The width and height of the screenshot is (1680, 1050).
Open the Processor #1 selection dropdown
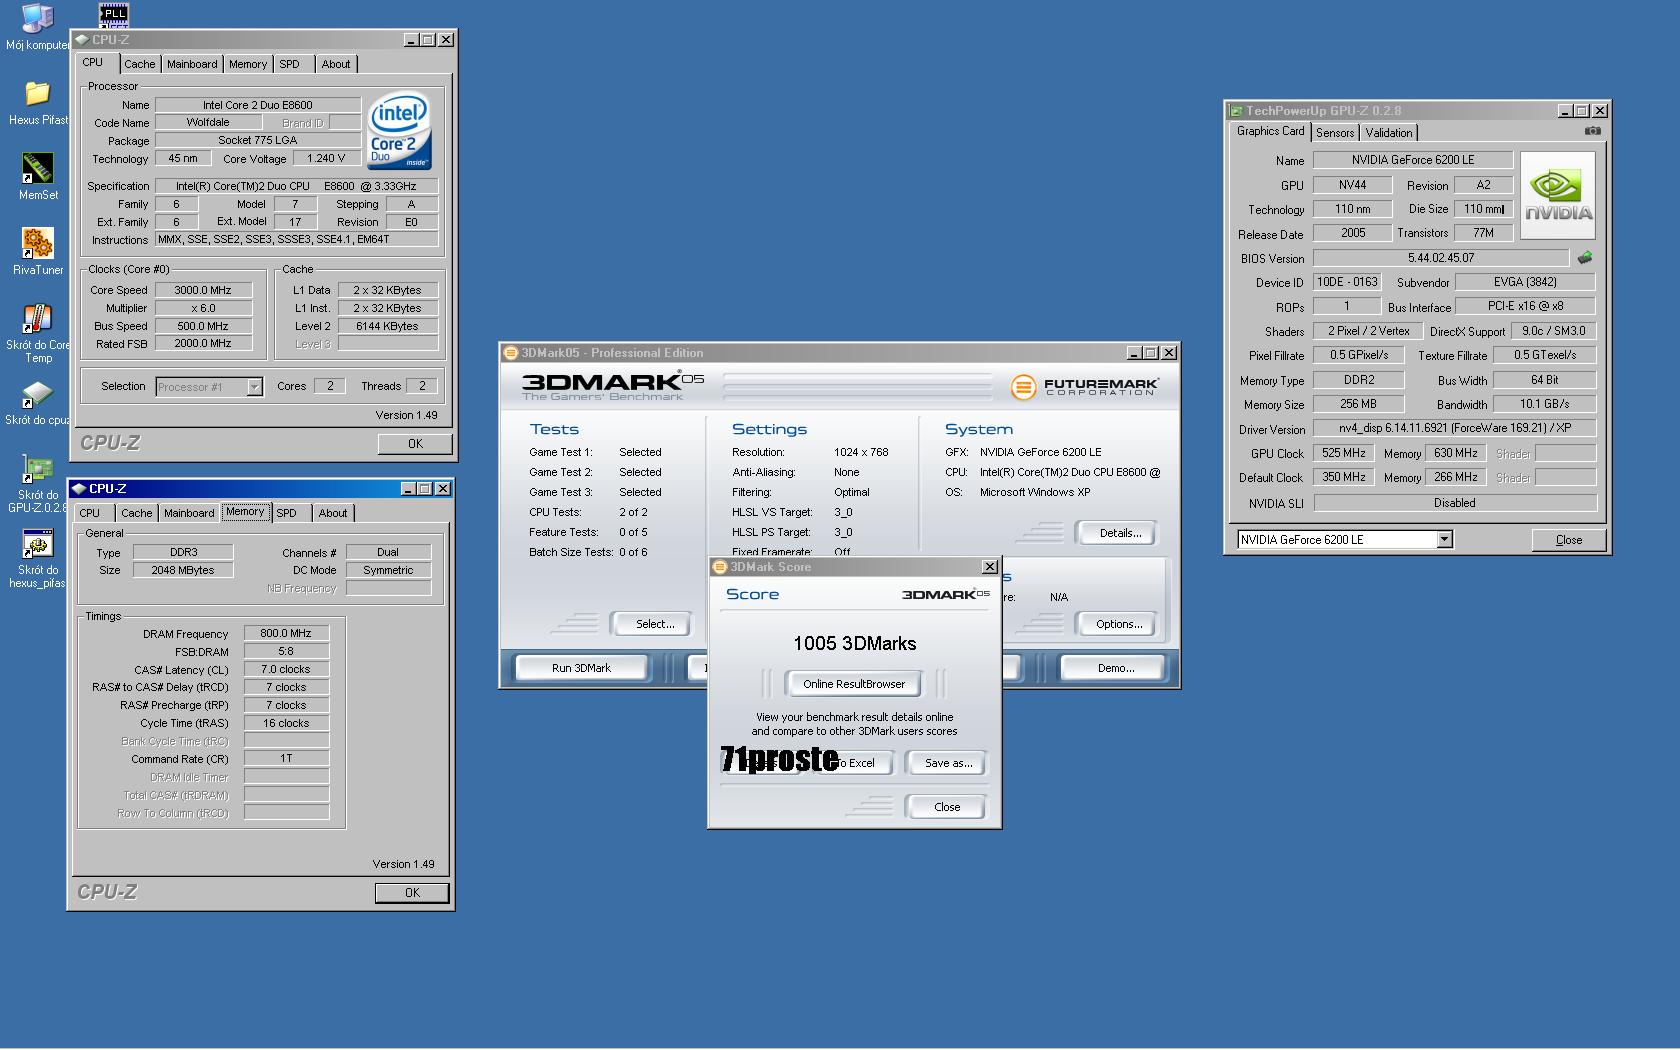[254, 387]
